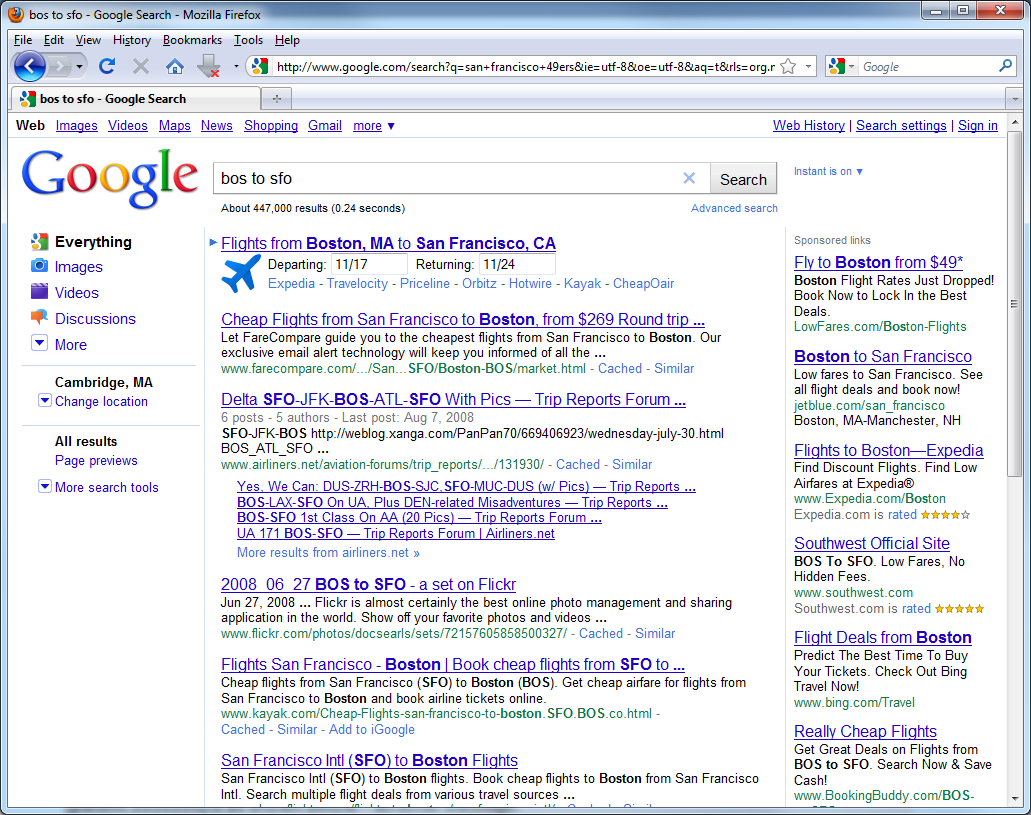This screenshot has width=1031, height=815.
Task: Select the Everything filter icon
Action: click(x=39, y=241)
